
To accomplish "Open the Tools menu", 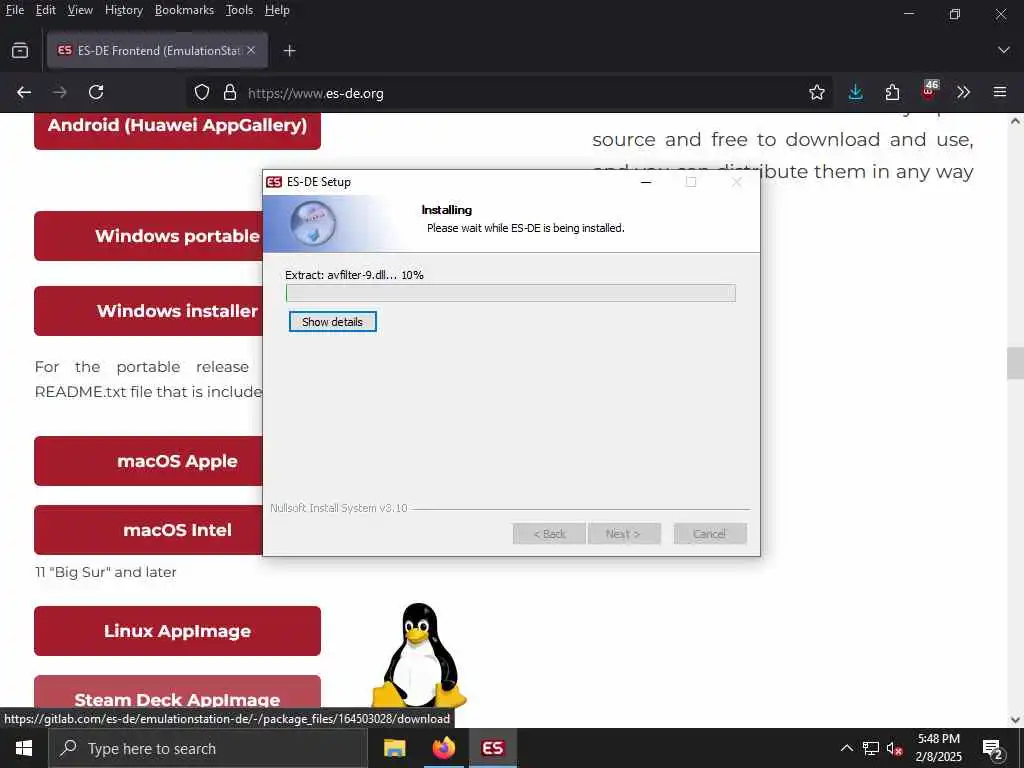I will [239, 10].
